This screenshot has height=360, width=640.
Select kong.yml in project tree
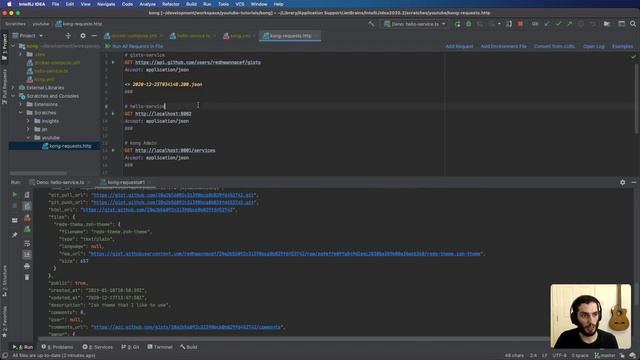pos(40,80)
